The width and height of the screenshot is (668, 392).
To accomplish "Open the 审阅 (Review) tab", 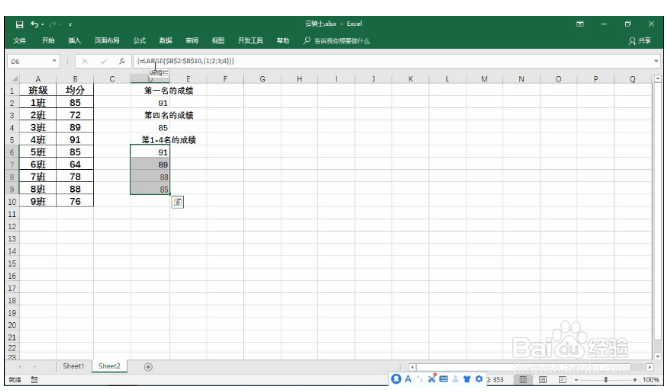I will 192,40.
